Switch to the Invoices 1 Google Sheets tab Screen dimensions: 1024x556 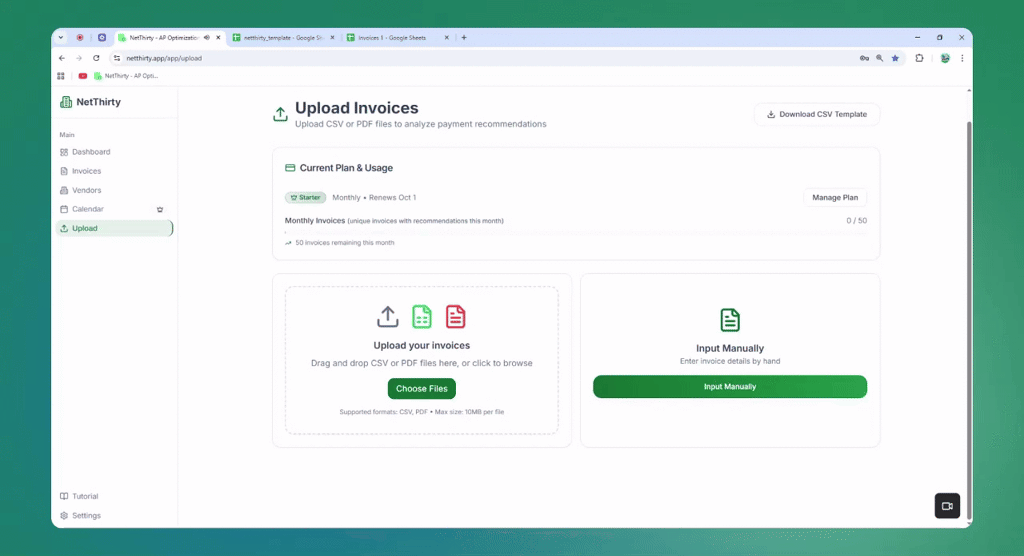click(x=392, y=37)
